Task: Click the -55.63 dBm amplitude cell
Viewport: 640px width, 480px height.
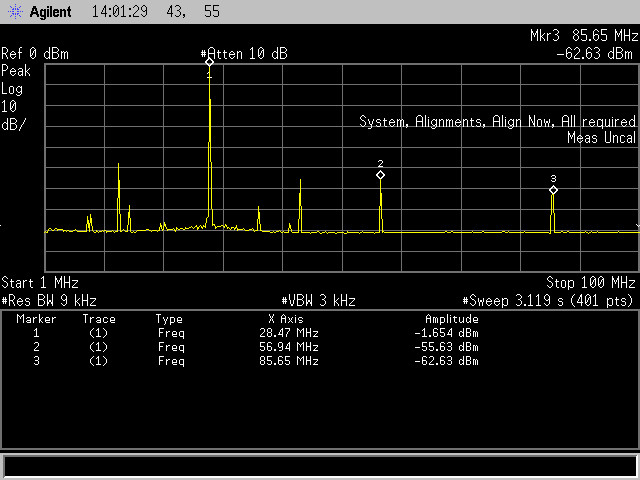Action: (446, 347)
